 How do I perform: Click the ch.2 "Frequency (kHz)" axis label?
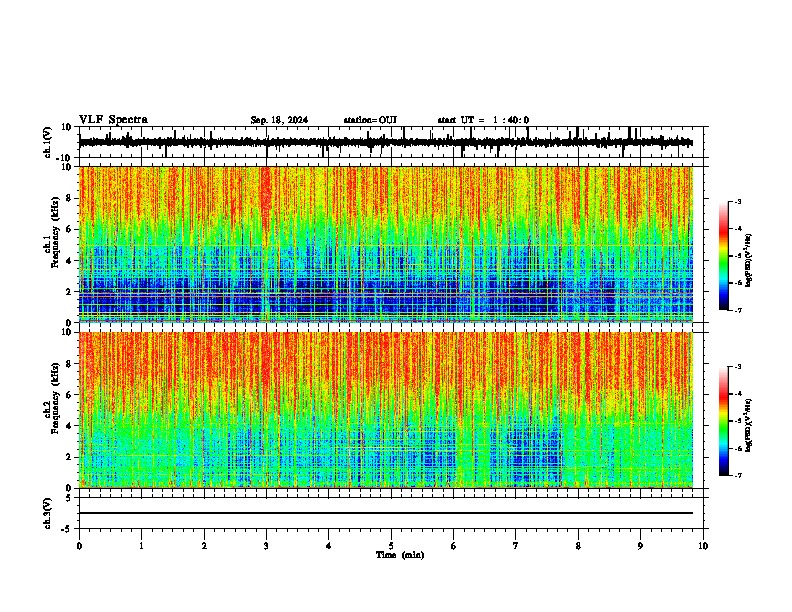point(54,398)
